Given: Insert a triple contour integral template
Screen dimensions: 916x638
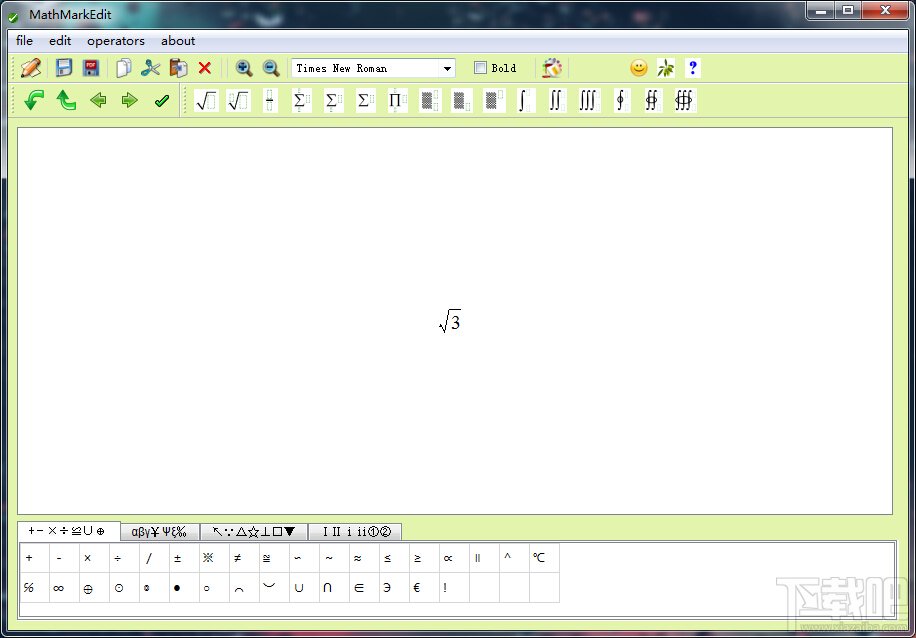Looking at the screenshot, I should click(684, 100).
